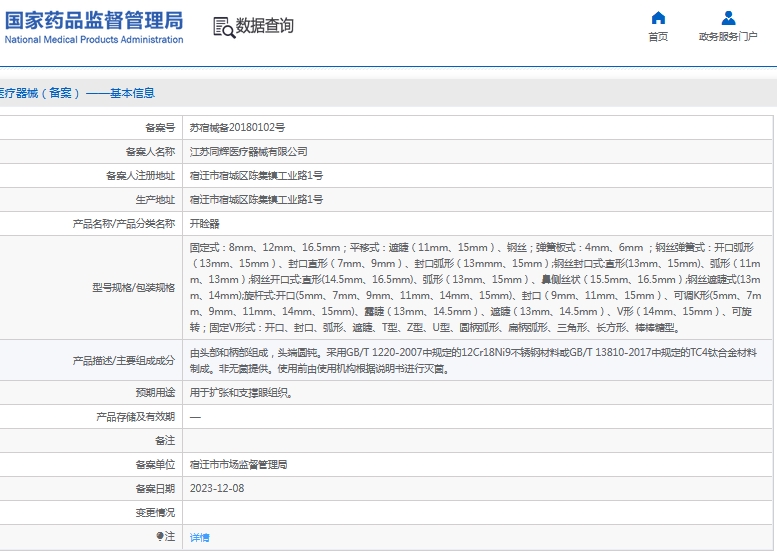
Task: Select the company name 江苏同辉医疗器械有限公司
Action: 249,152
